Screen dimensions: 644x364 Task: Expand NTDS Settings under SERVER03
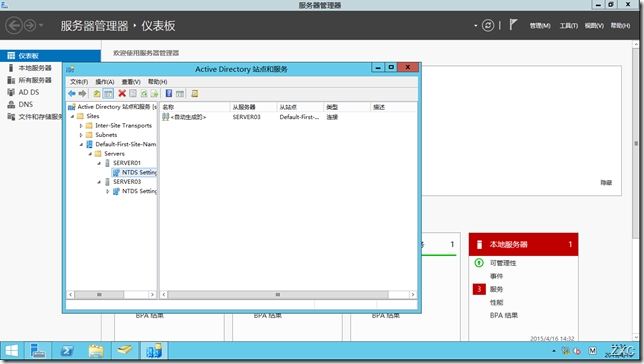(x=108, y=191)
